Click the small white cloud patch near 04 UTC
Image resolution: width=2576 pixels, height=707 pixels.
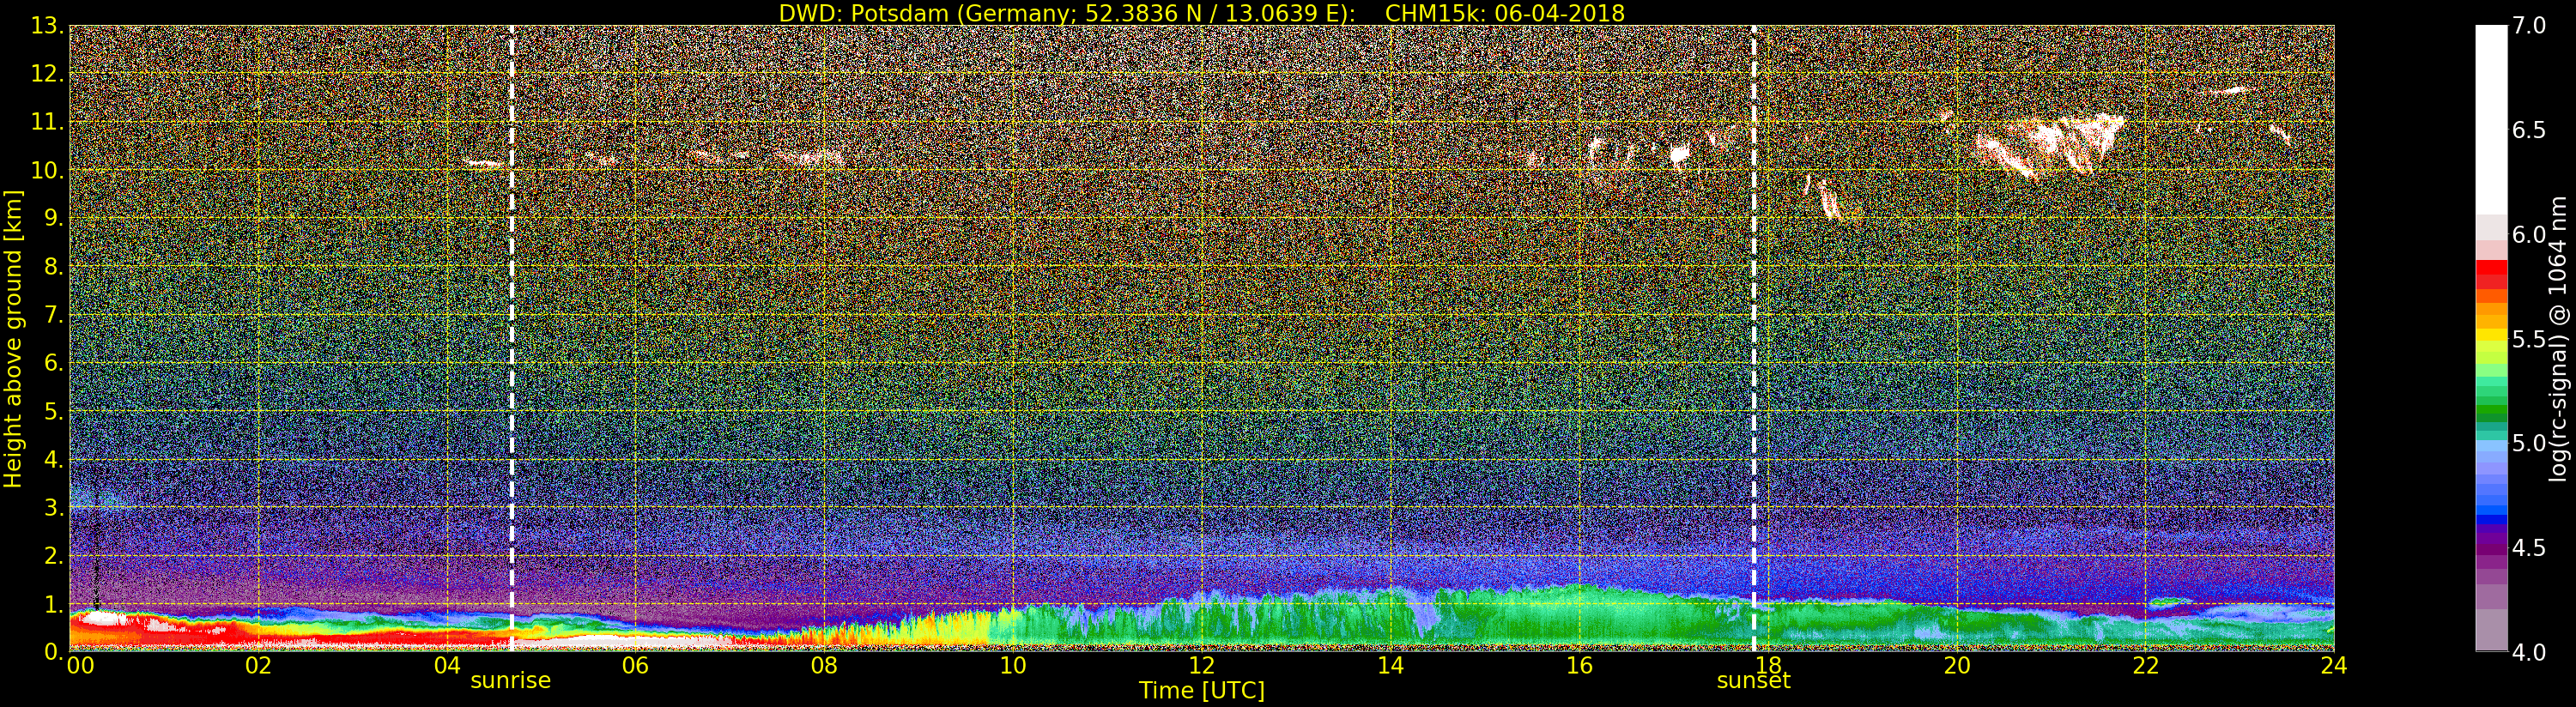484,164
